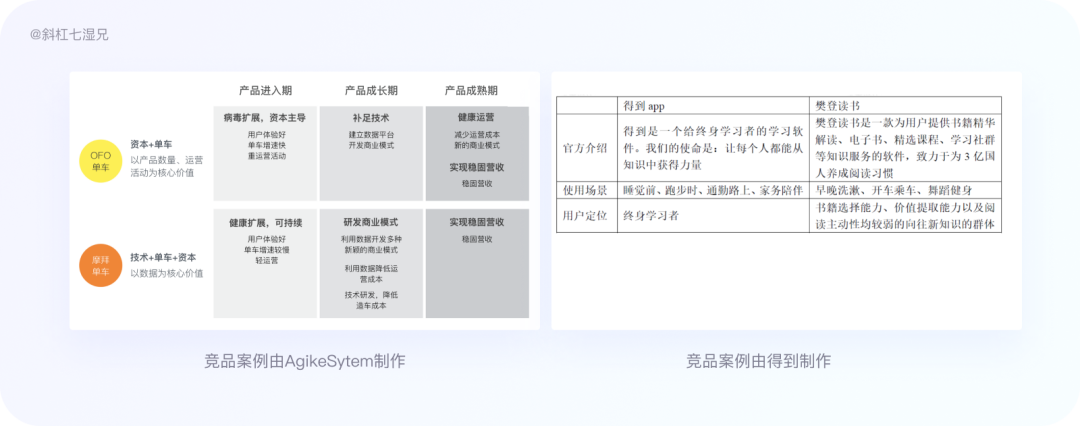Click the 利用数据降低运营成本 text
The width and height of the screenshot is (1080, 426).
click(371, 274)
